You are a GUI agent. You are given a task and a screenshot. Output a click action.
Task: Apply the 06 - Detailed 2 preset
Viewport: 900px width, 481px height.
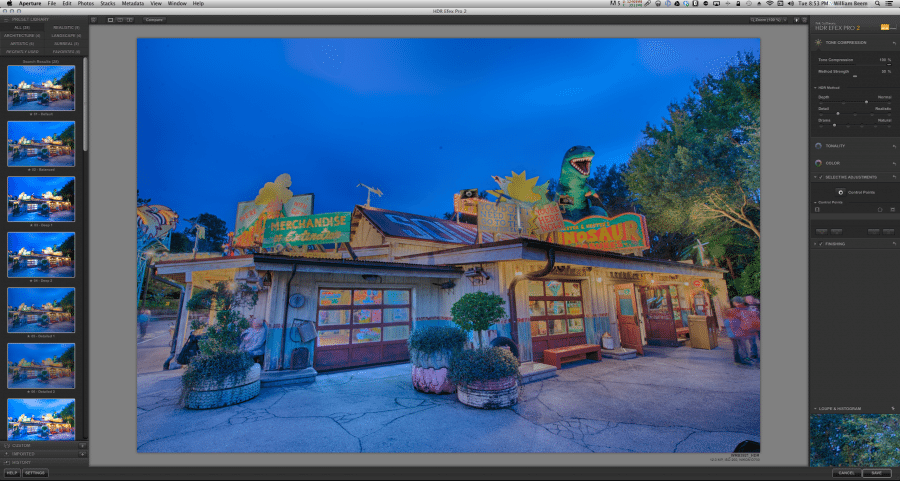(41, 366)
